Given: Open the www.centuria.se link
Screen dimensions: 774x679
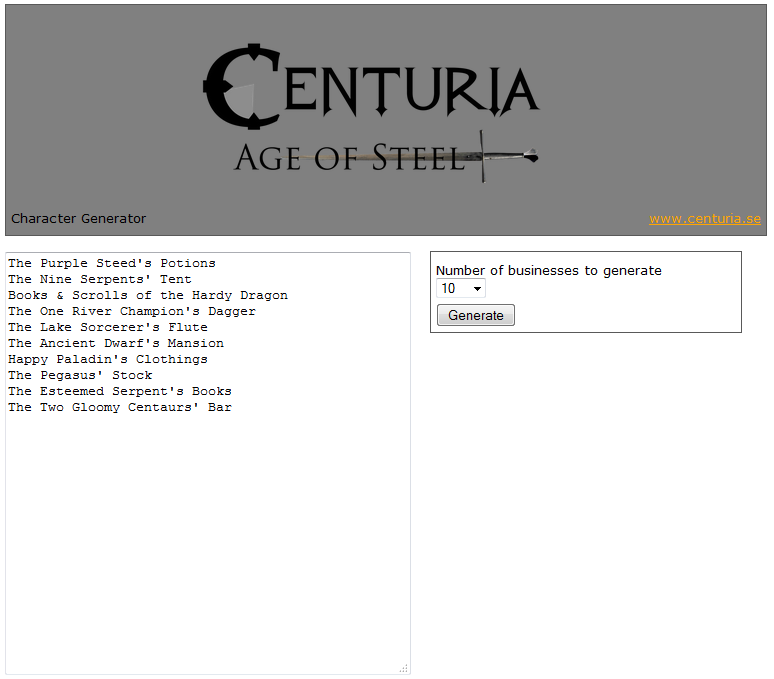Looking at the screenshot, I should (704, 219).
